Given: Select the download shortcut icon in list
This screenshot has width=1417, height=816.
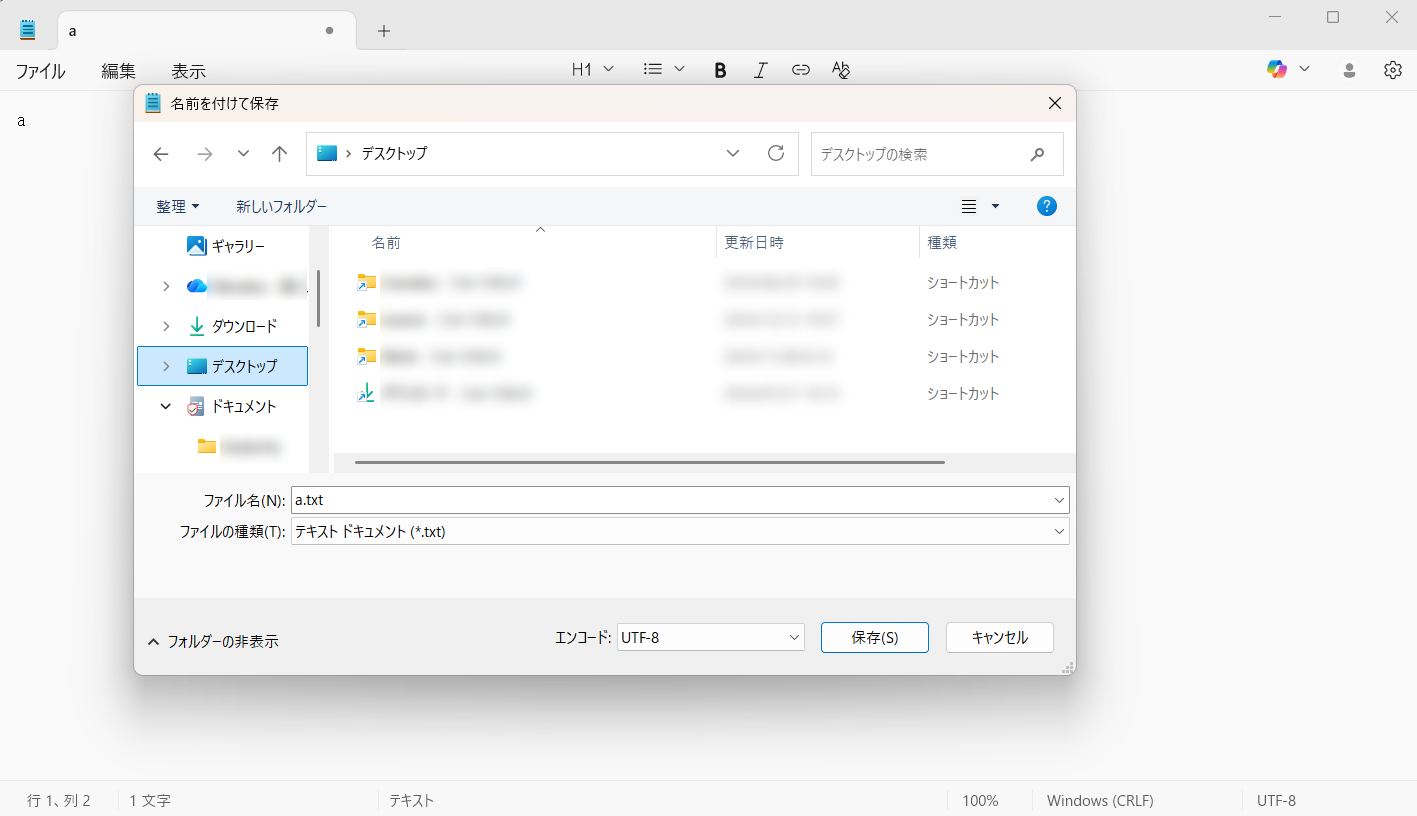Looking at the screenshot, I should 366,393.
